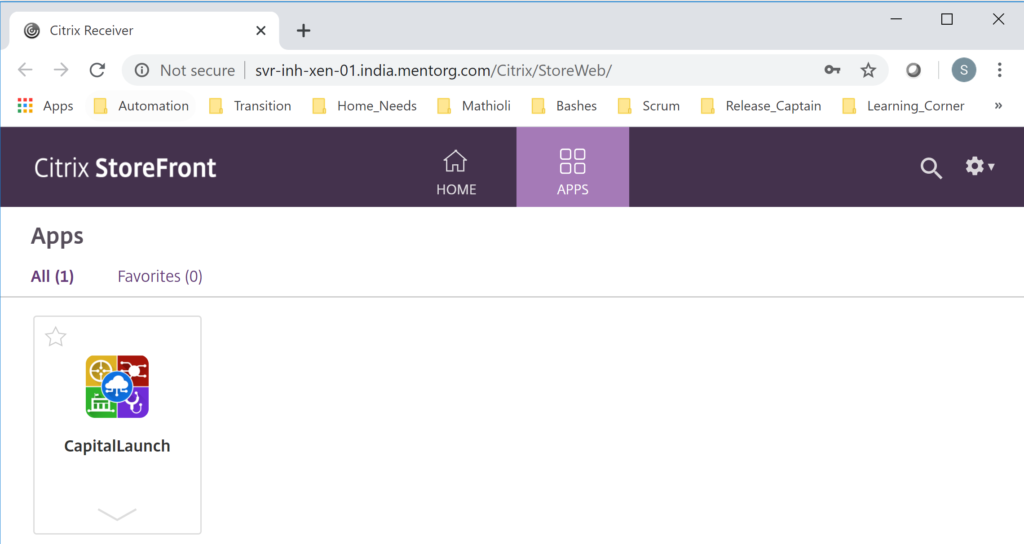Launch the CapitalLaunch app icon
This screenshot has height=544, width=1024.
coord(117,387)
